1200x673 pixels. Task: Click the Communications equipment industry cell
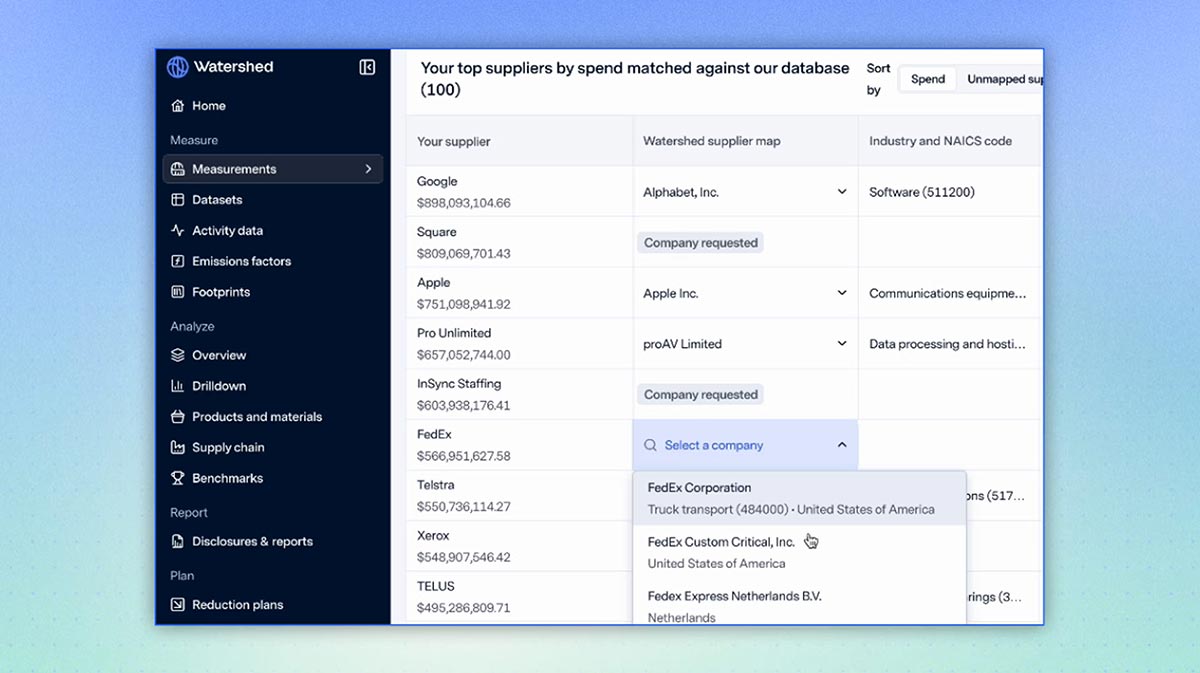[x=948, y=293]
